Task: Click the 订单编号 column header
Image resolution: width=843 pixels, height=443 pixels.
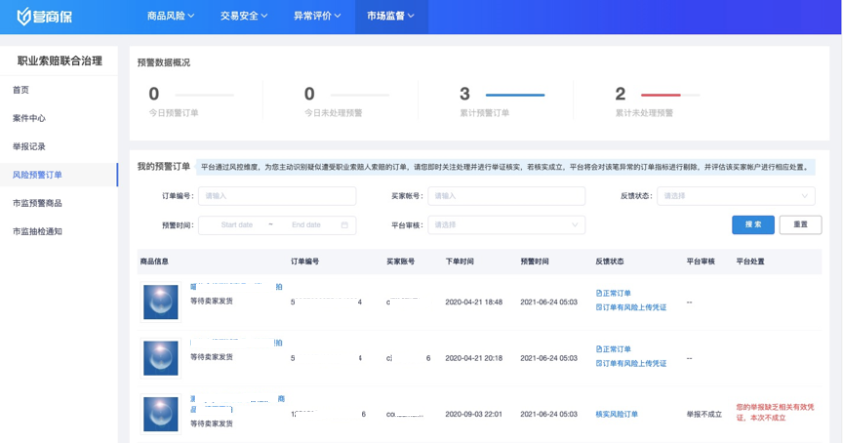Action: click(305, 261)
